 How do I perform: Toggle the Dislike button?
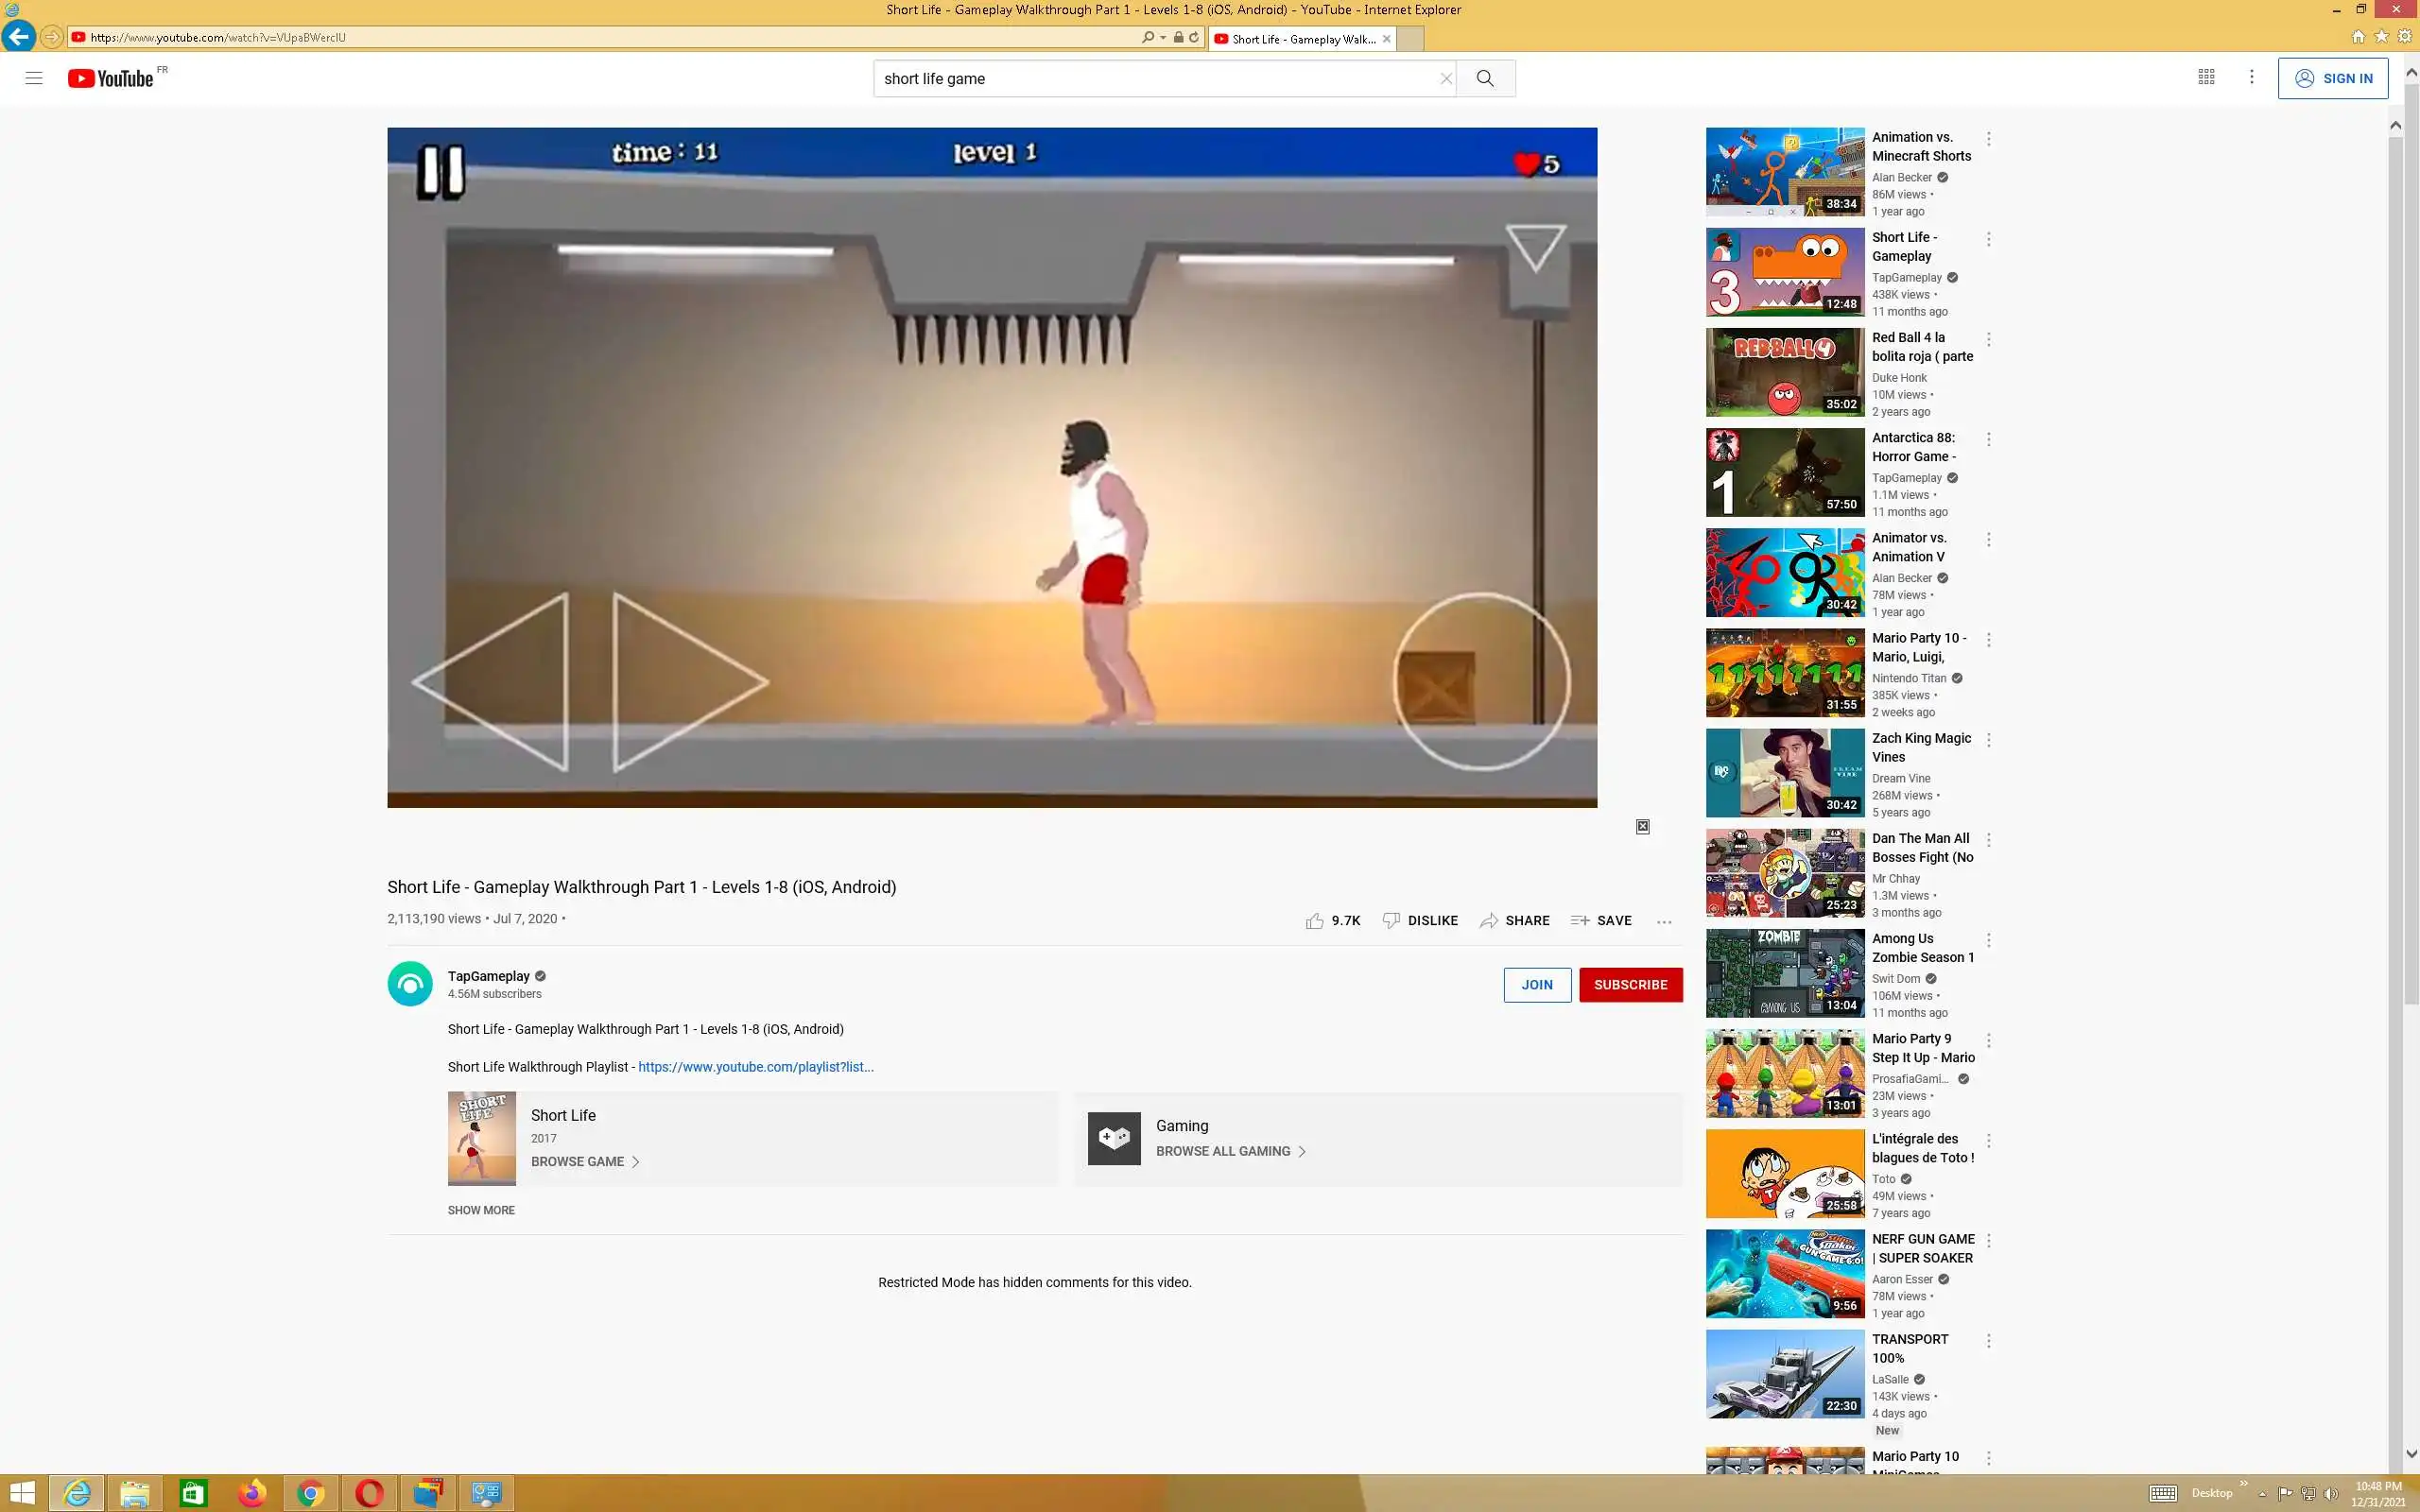pos(1420,920)
